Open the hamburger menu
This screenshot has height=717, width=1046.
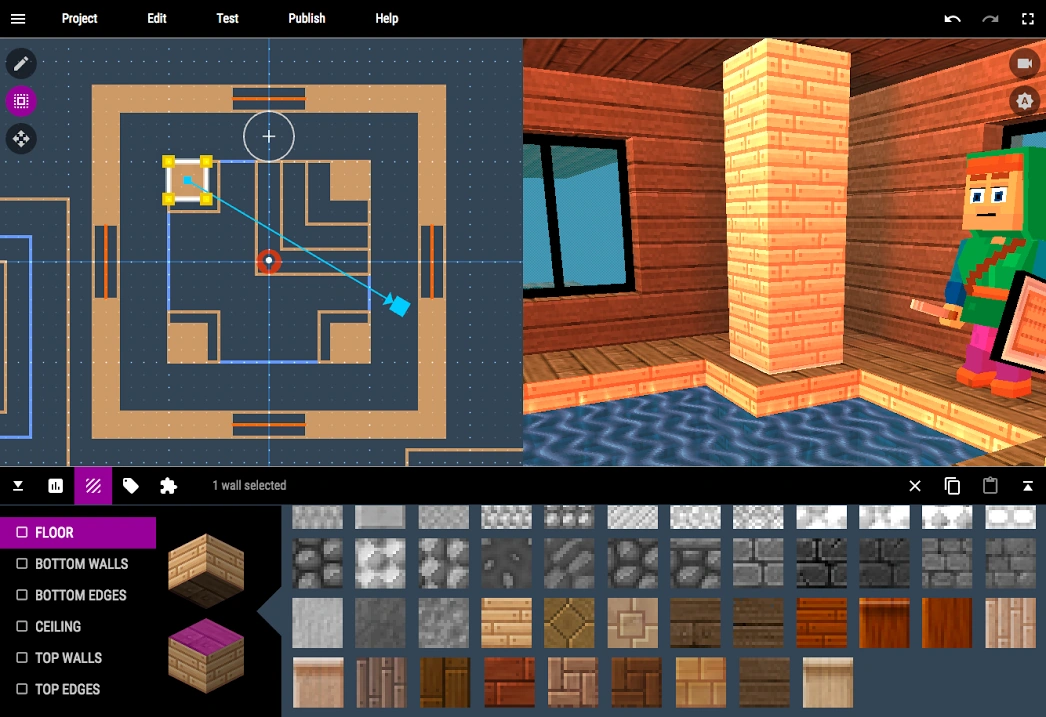[x=18, y=18]
